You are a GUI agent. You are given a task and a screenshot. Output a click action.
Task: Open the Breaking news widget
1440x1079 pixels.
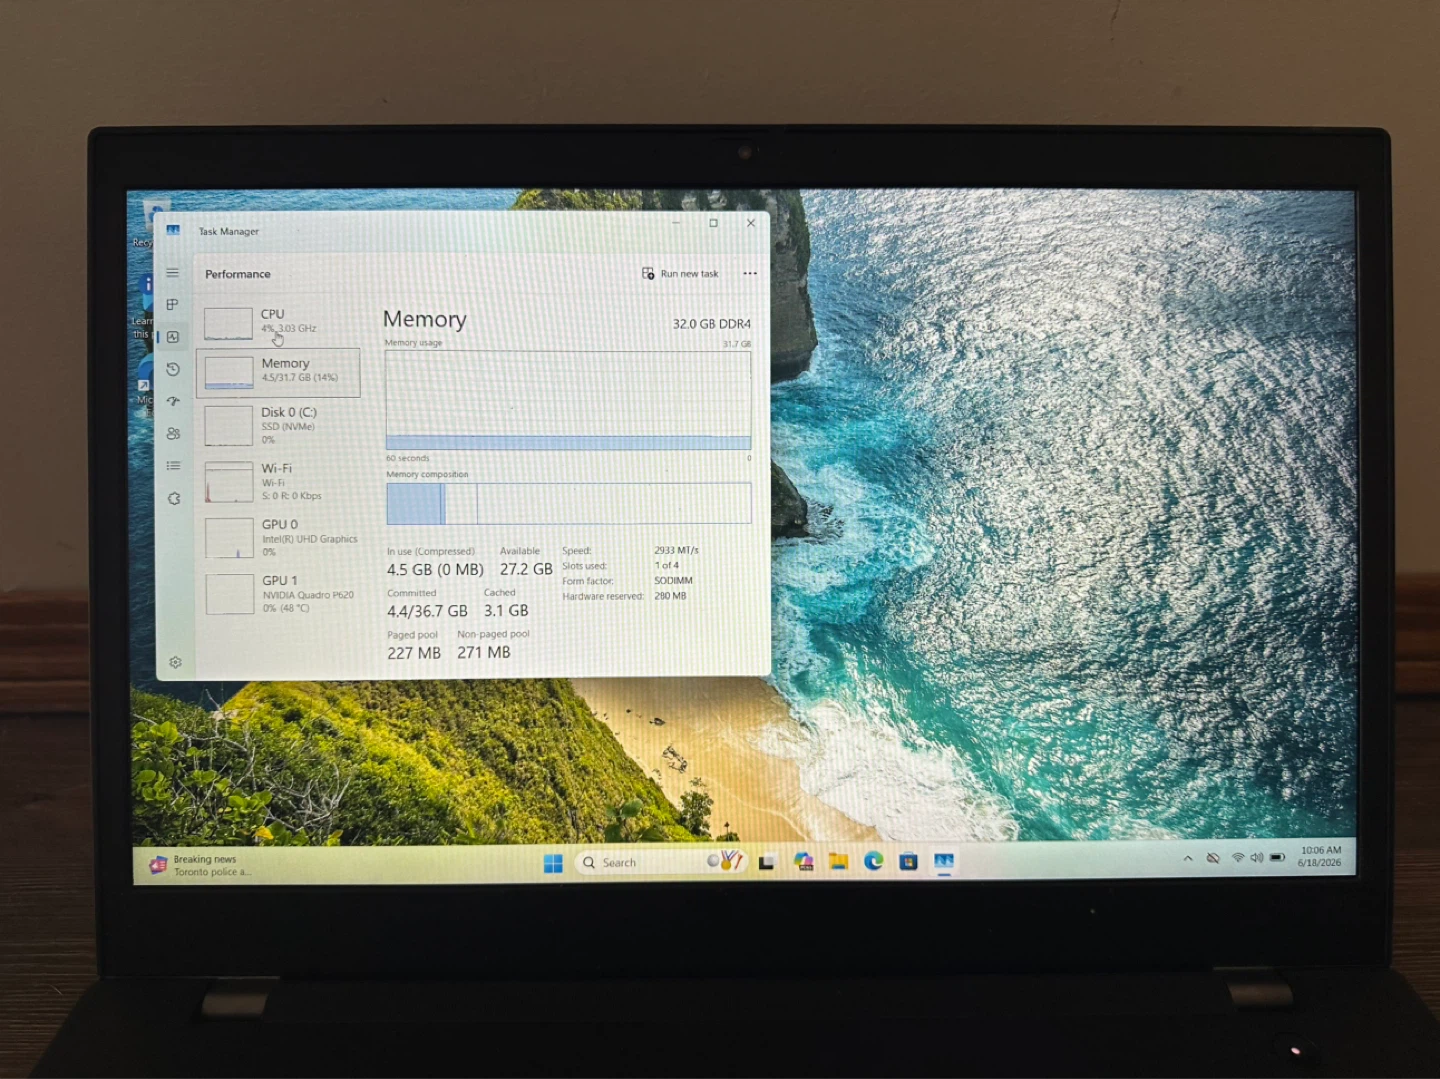(x=200, y=865)
